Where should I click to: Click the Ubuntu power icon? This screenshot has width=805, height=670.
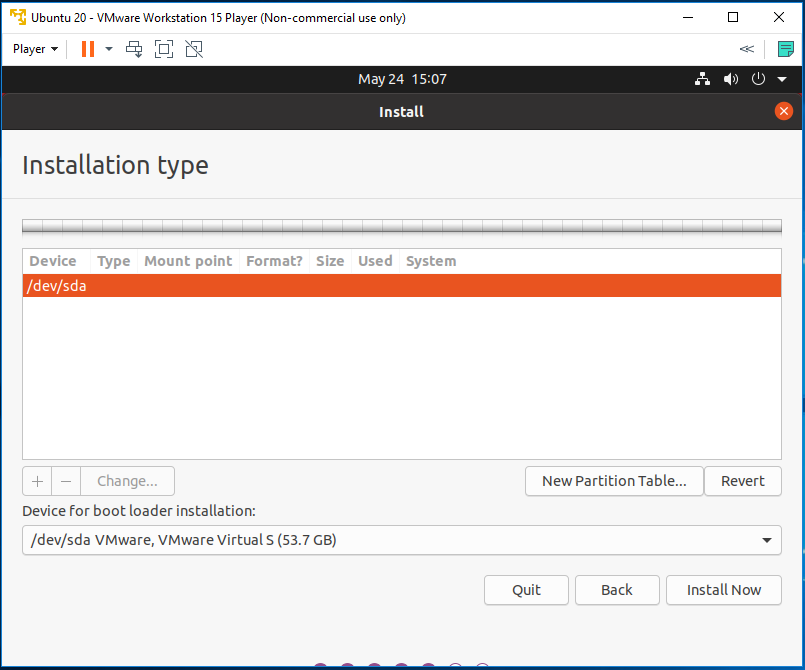(758, 79)
